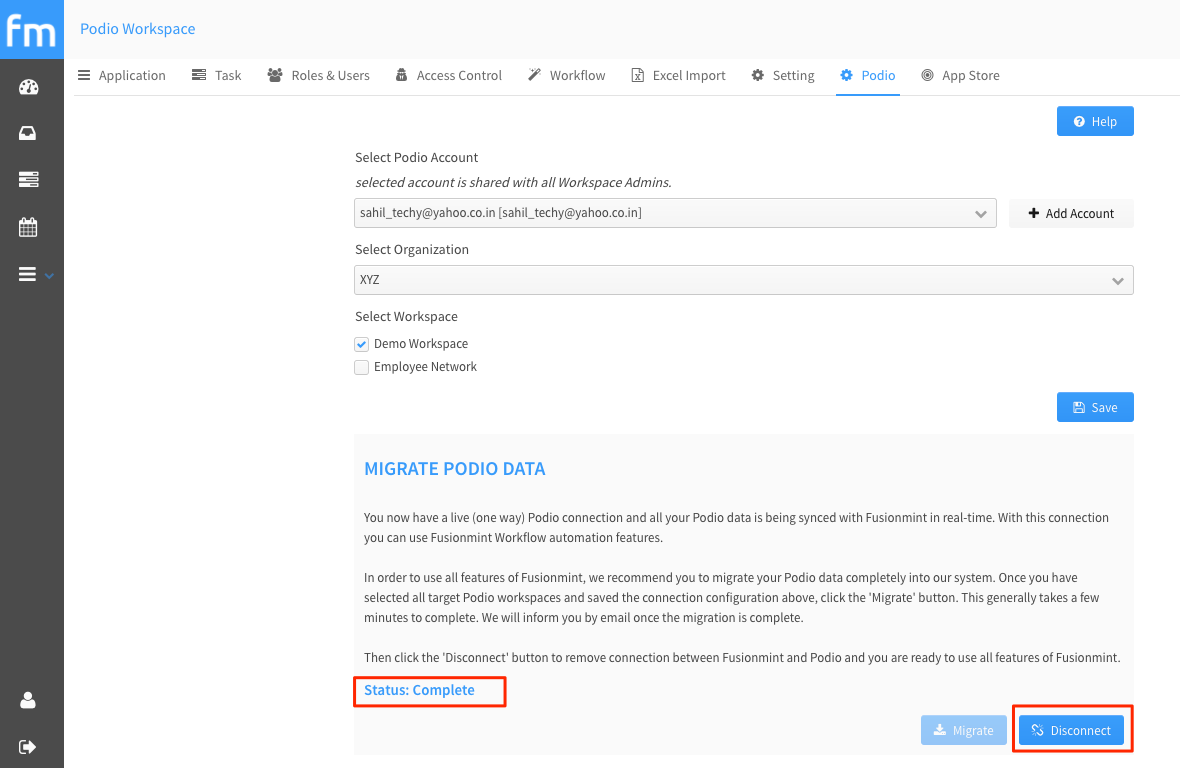Screen dimensions: 1180x768
Task: Uncheck the Demo Workspace checkbox
Action: (x=361, y=345)
